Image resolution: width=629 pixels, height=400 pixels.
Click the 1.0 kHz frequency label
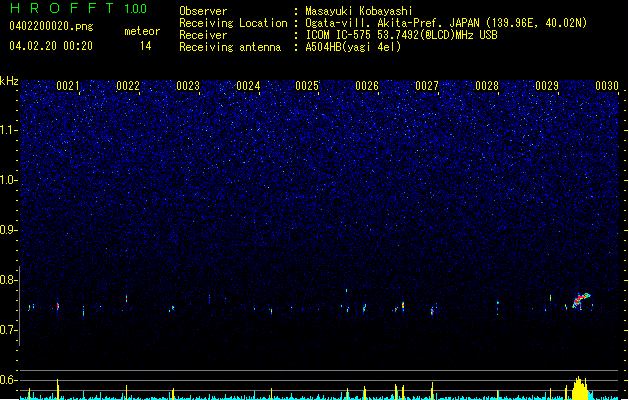pyautogui.click(x=9, y=180)
